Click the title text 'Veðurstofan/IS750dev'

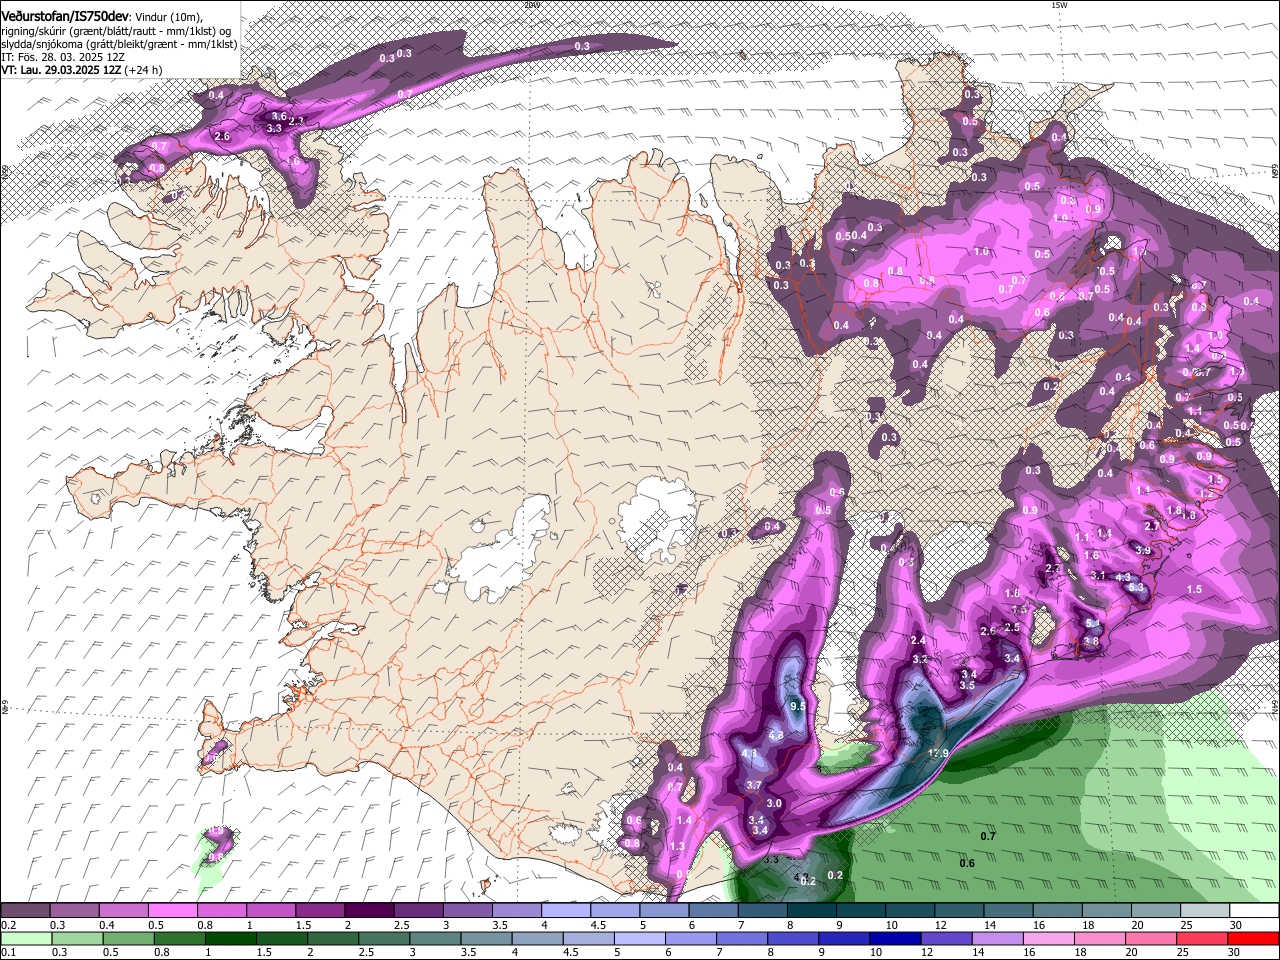(65, 17)
